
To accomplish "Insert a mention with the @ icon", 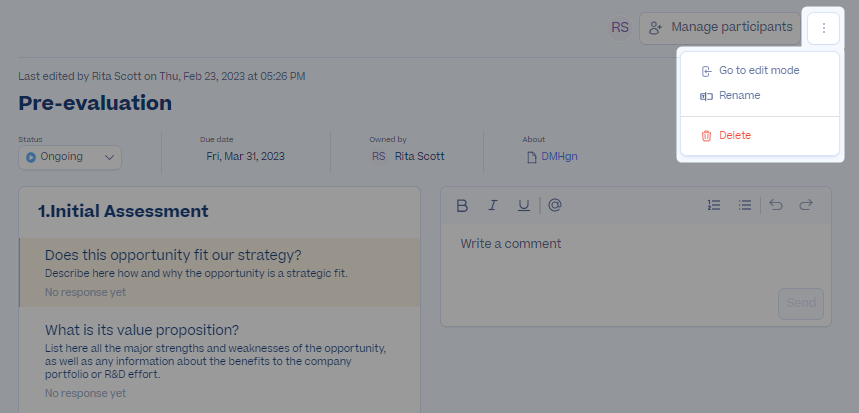I will [555, 205].
